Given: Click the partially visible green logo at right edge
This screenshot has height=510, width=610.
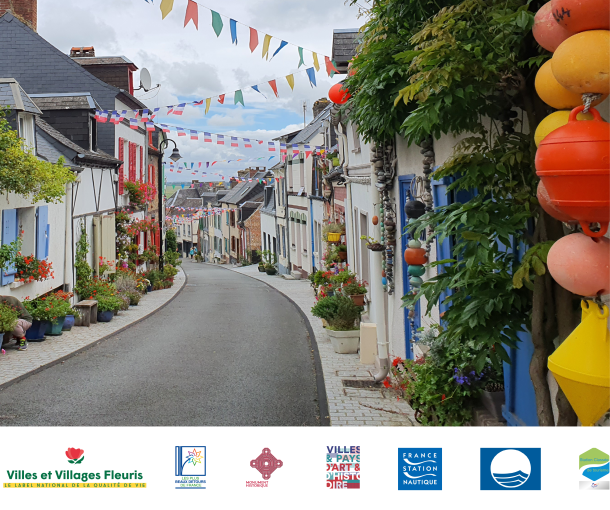Looking at the screenshot, I should (x=595, y=468).
